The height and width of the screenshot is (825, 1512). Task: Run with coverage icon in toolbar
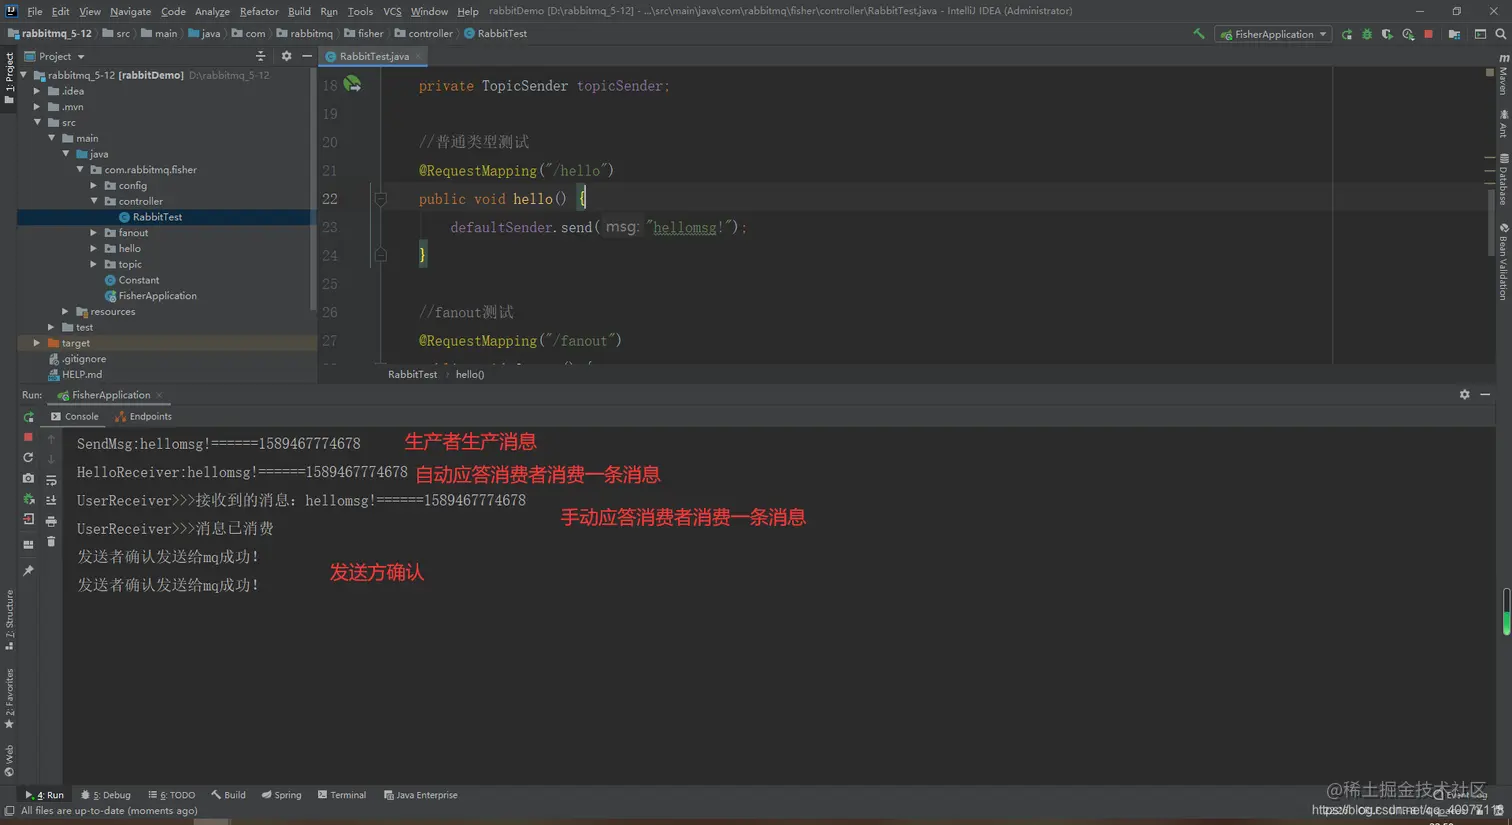point(1387,34)
